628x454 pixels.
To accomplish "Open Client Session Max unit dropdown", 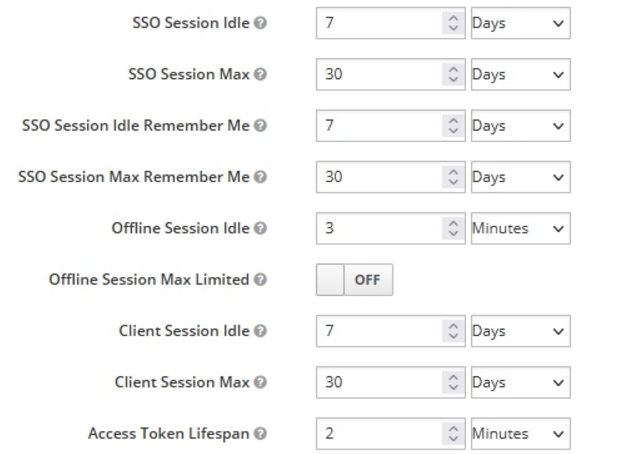I will tap(520, 382).
